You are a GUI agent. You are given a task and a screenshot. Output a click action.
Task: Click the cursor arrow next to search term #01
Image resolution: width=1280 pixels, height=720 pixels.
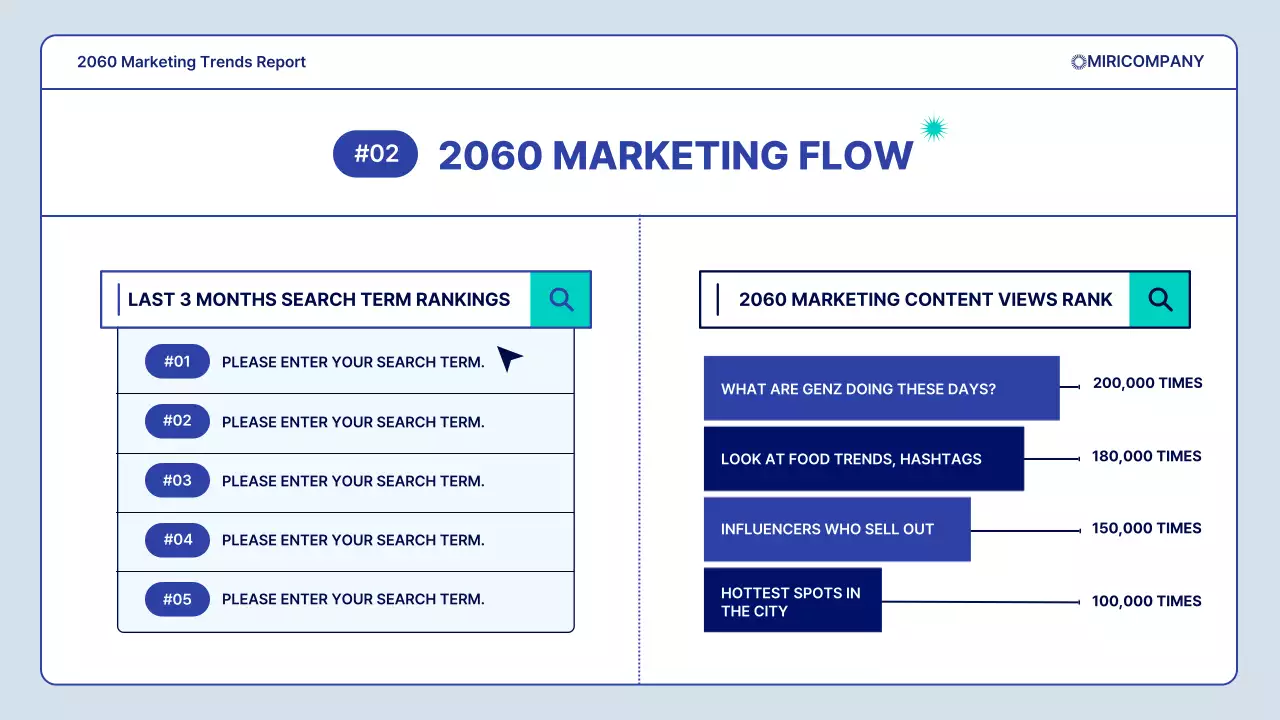(510, 359)
